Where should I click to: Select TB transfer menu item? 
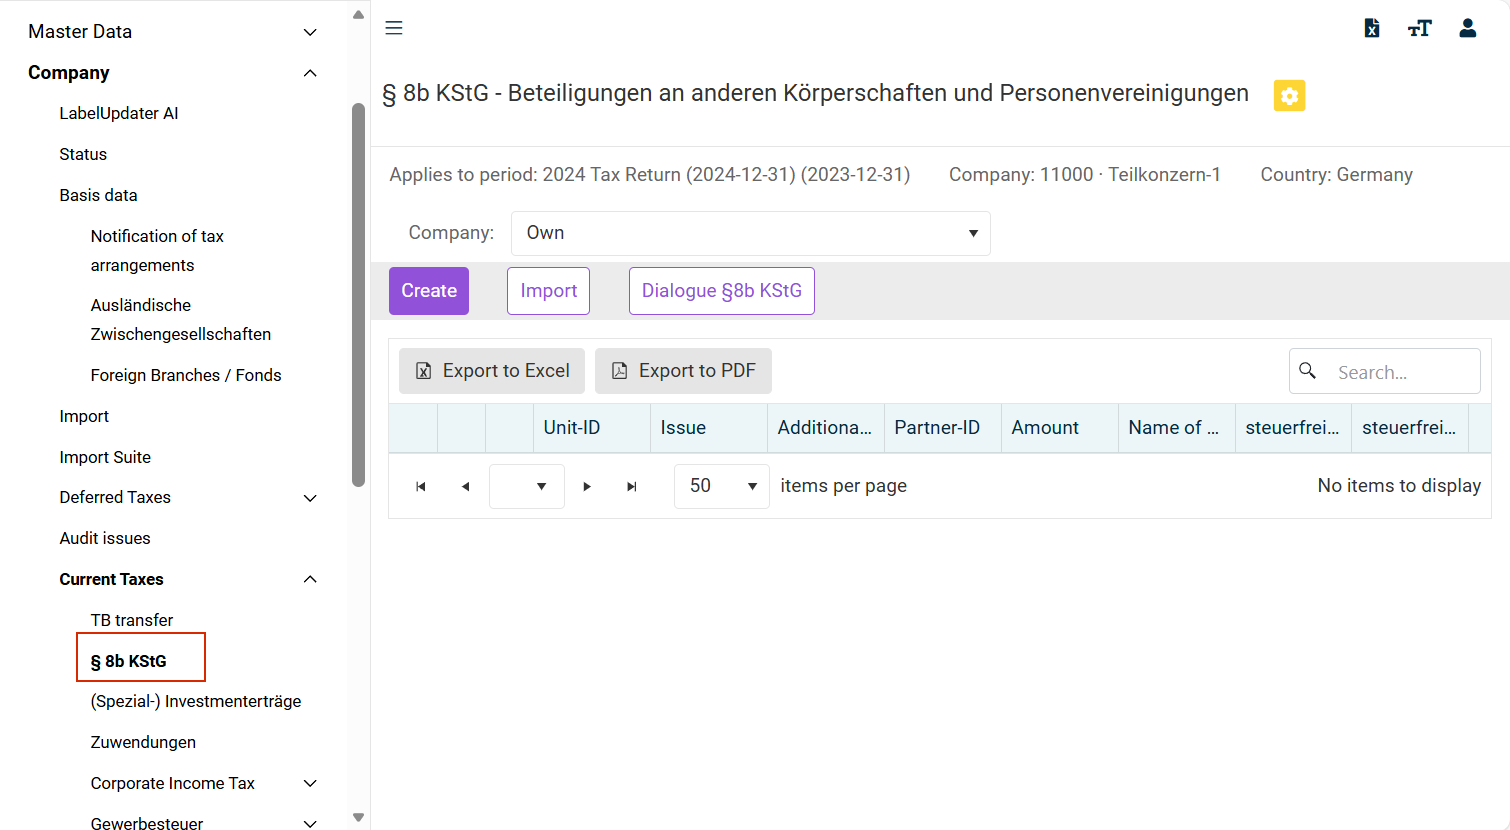(132, 620)
